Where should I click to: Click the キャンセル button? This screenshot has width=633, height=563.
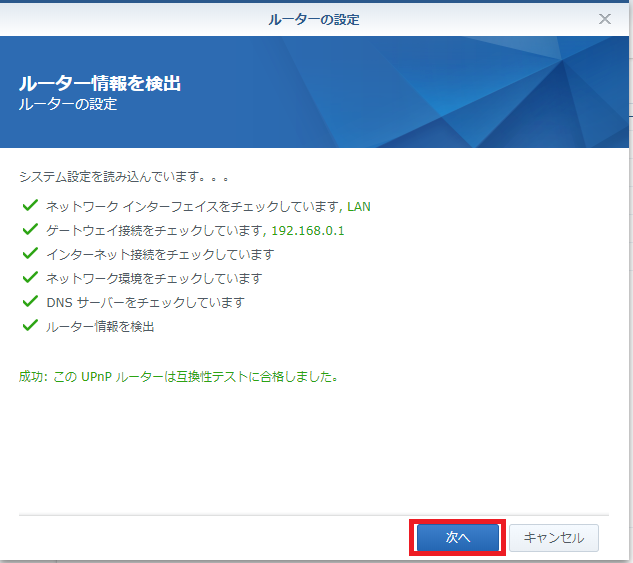tap(553, 538)
